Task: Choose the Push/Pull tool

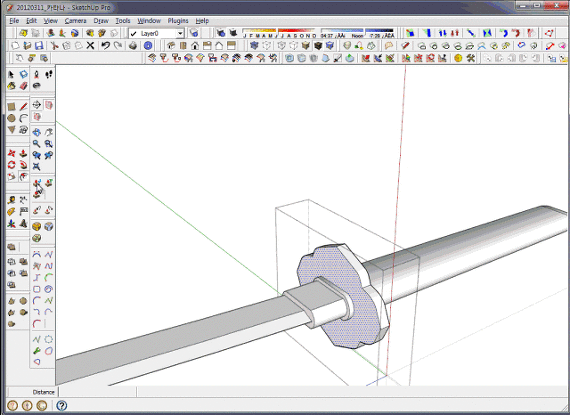Action: (24, 153)
